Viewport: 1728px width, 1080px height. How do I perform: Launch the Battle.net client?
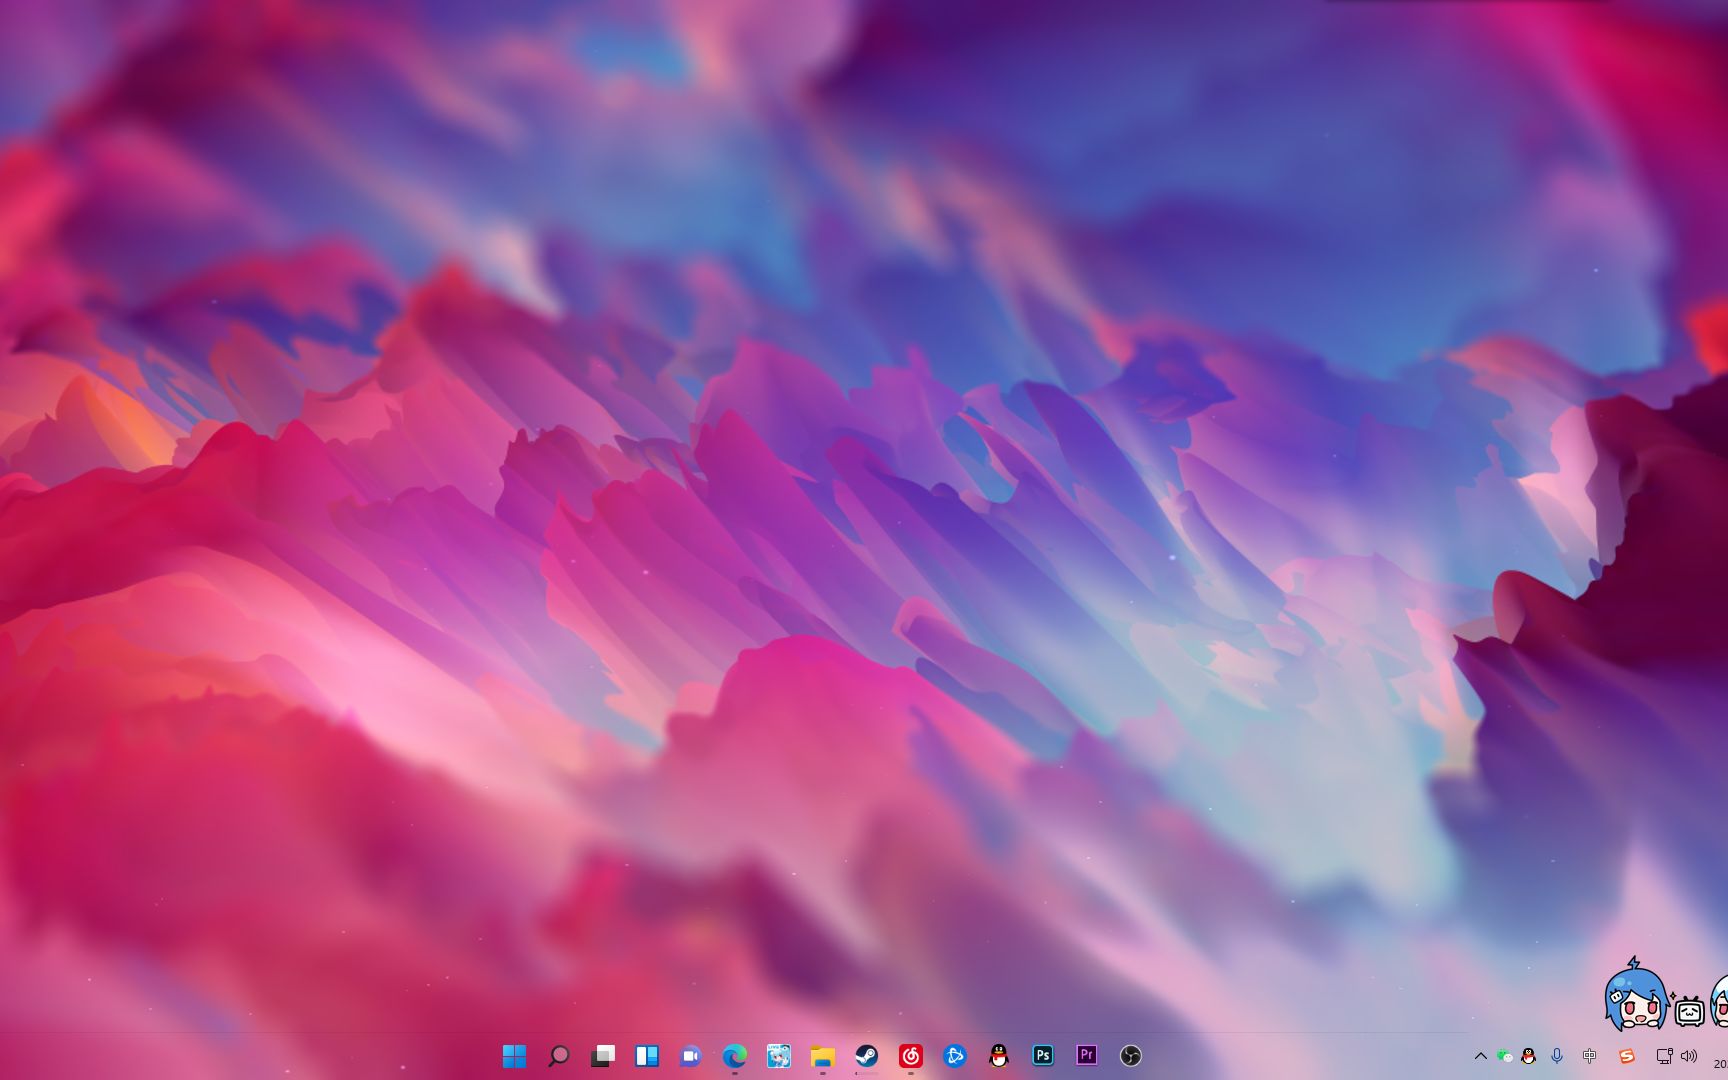(x=953, y=1055)
